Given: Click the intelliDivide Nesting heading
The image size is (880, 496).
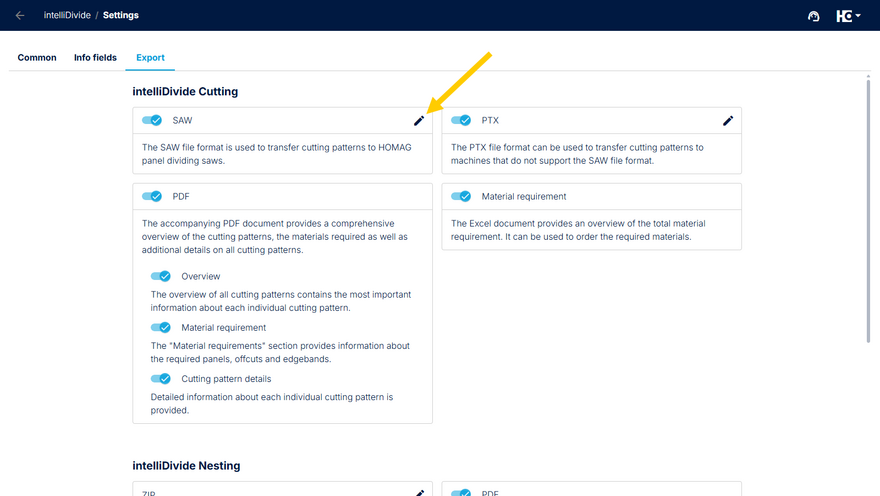Looking at the screenshot, I should 186,466.
